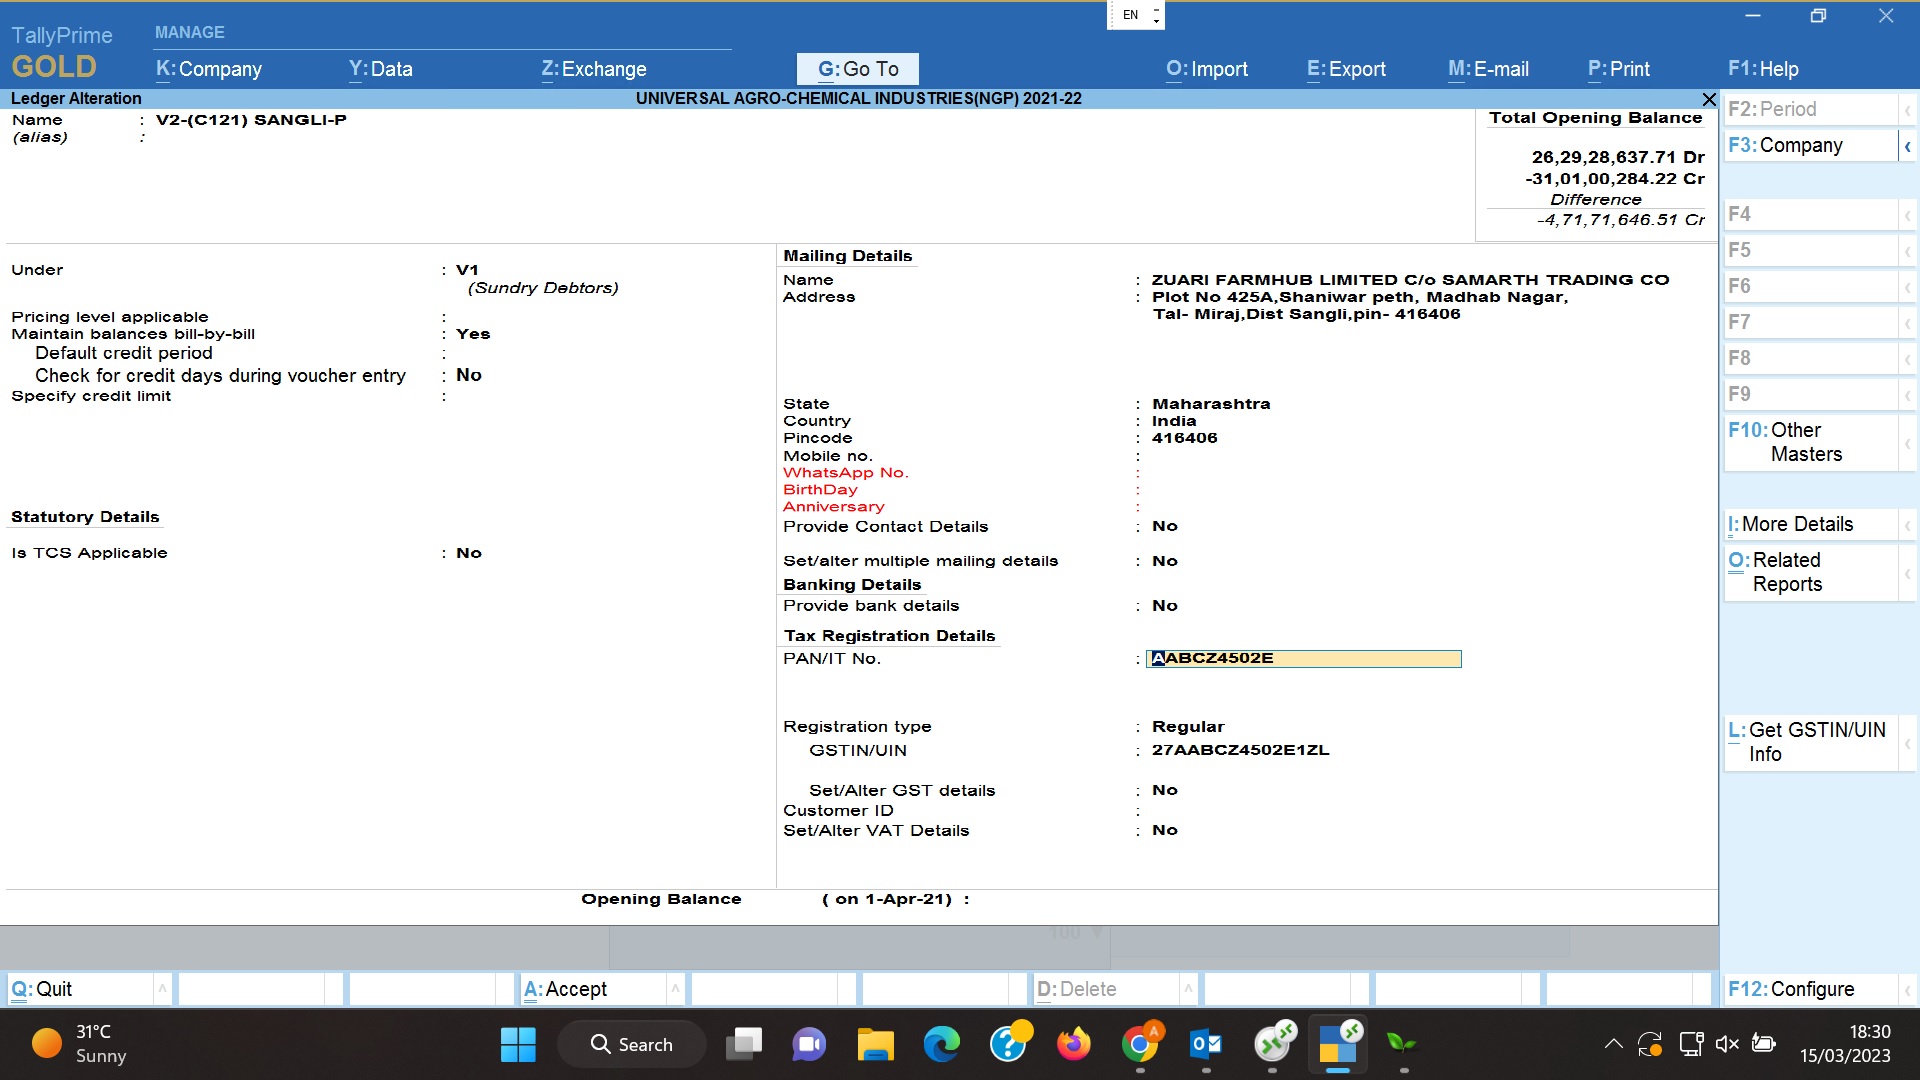1920x1080 pixels.
Task: Launch Microsoft Edge from taskbar
Action: [x=941, y=1045]
